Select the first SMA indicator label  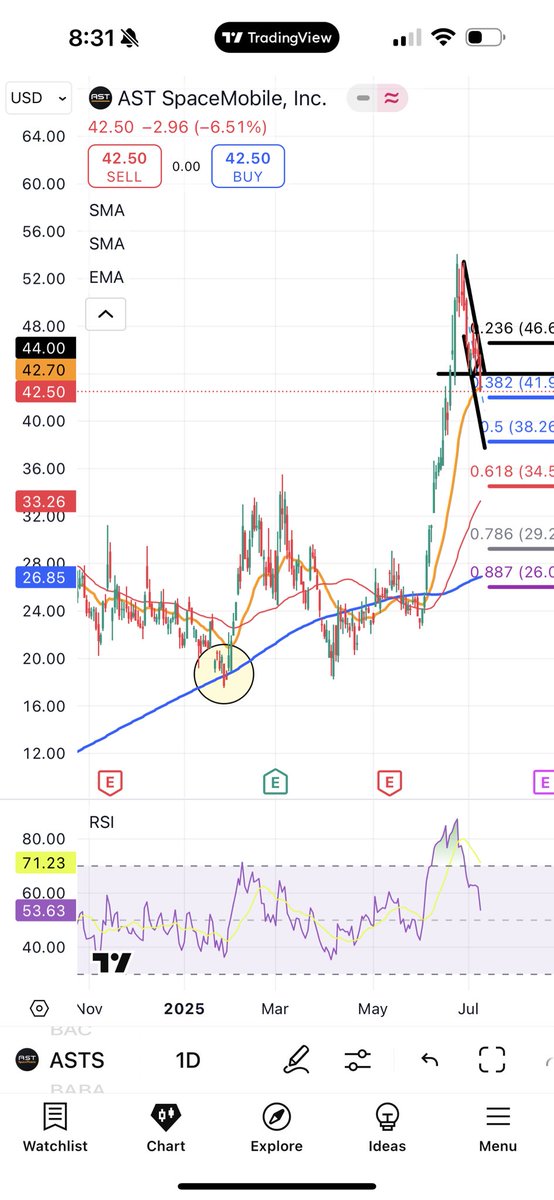point(106,210)
